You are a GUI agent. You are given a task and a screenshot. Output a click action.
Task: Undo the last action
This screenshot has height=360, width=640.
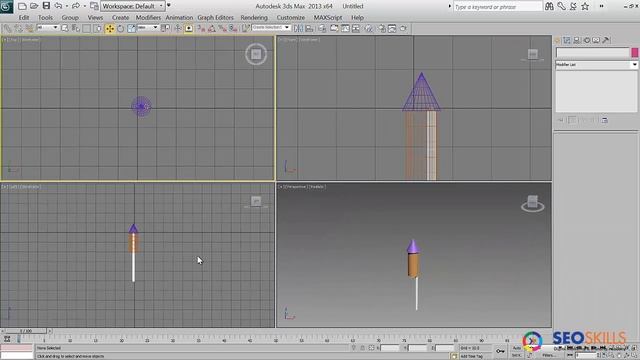[x=58, y=6]
